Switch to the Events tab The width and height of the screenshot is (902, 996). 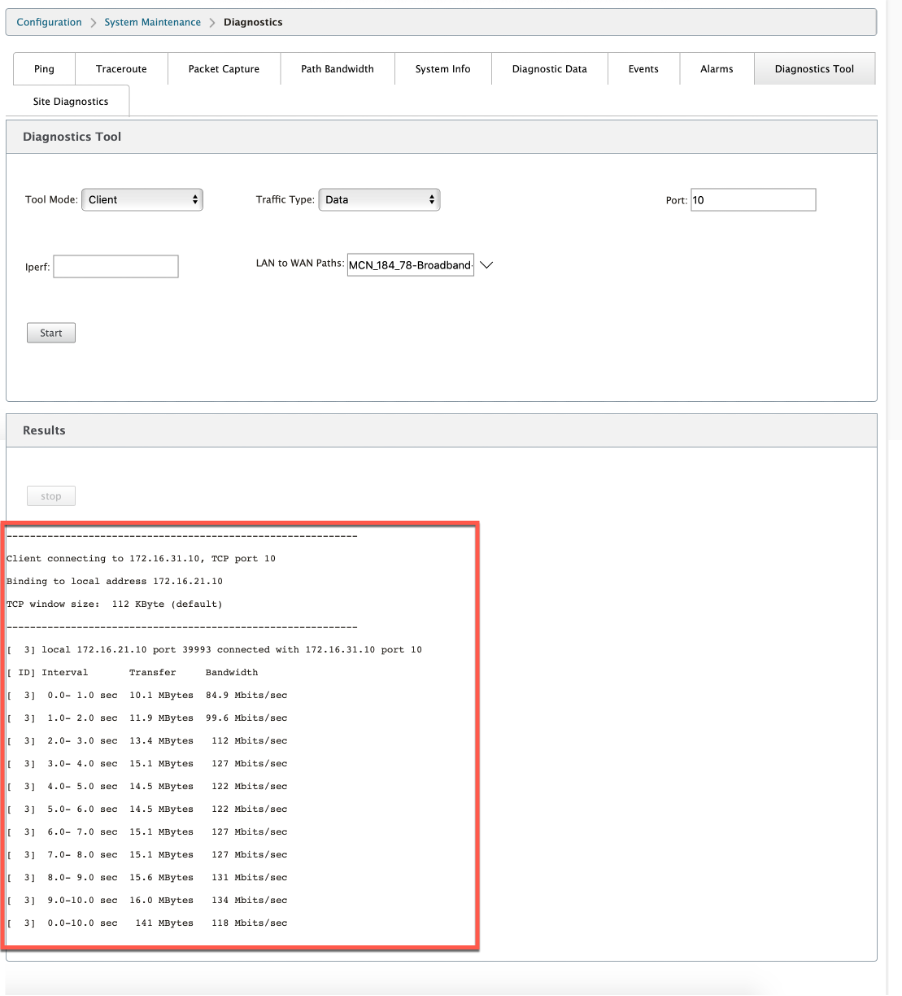(643, 69)
